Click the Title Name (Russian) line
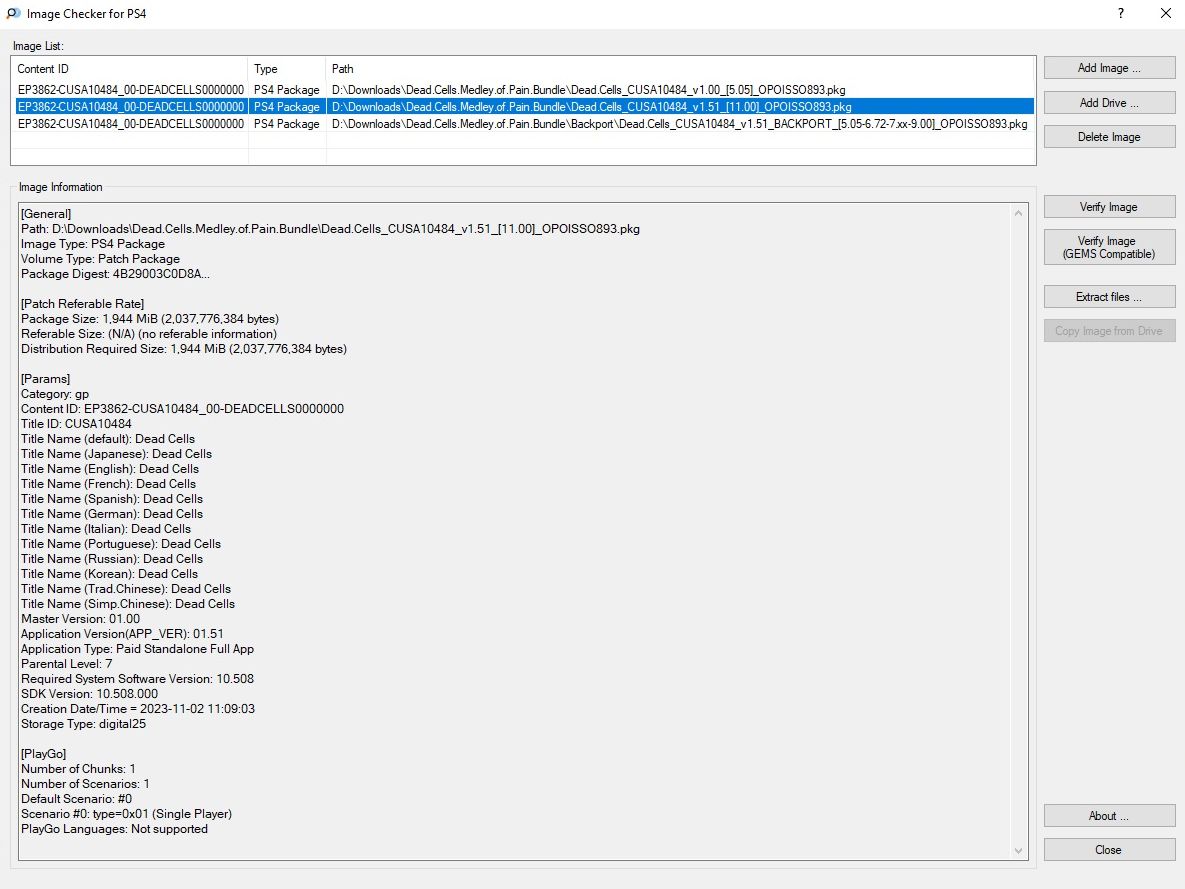The height and width of the screenshot is (889, 1185). coord(112,559)
